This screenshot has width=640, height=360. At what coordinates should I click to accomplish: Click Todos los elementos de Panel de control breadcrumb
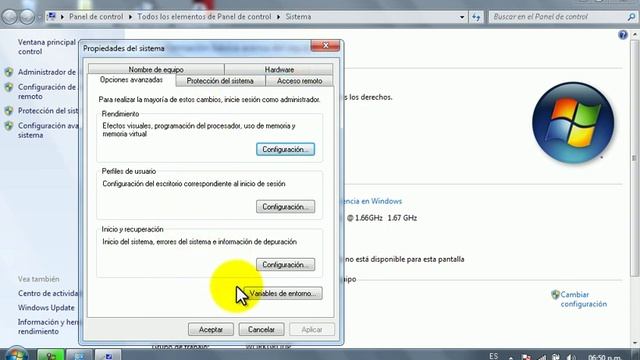pos(204,17)
